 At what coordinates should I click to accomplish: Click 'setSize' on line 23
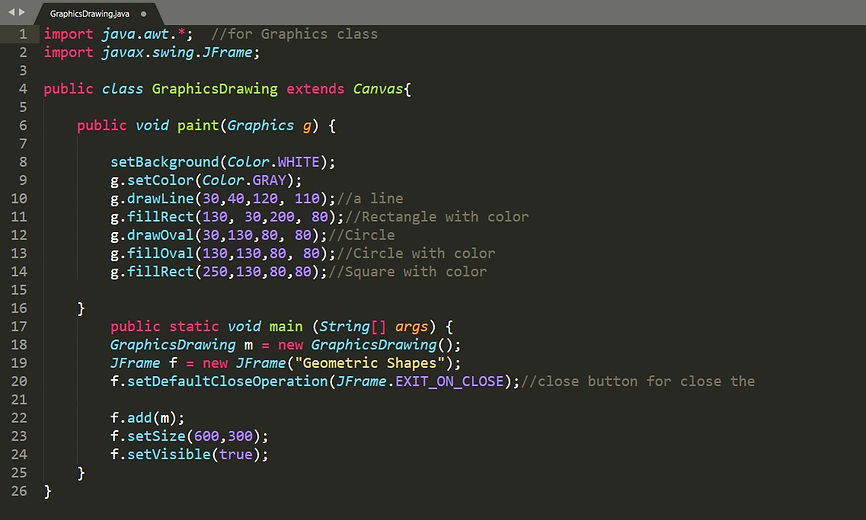pos(156,436)
